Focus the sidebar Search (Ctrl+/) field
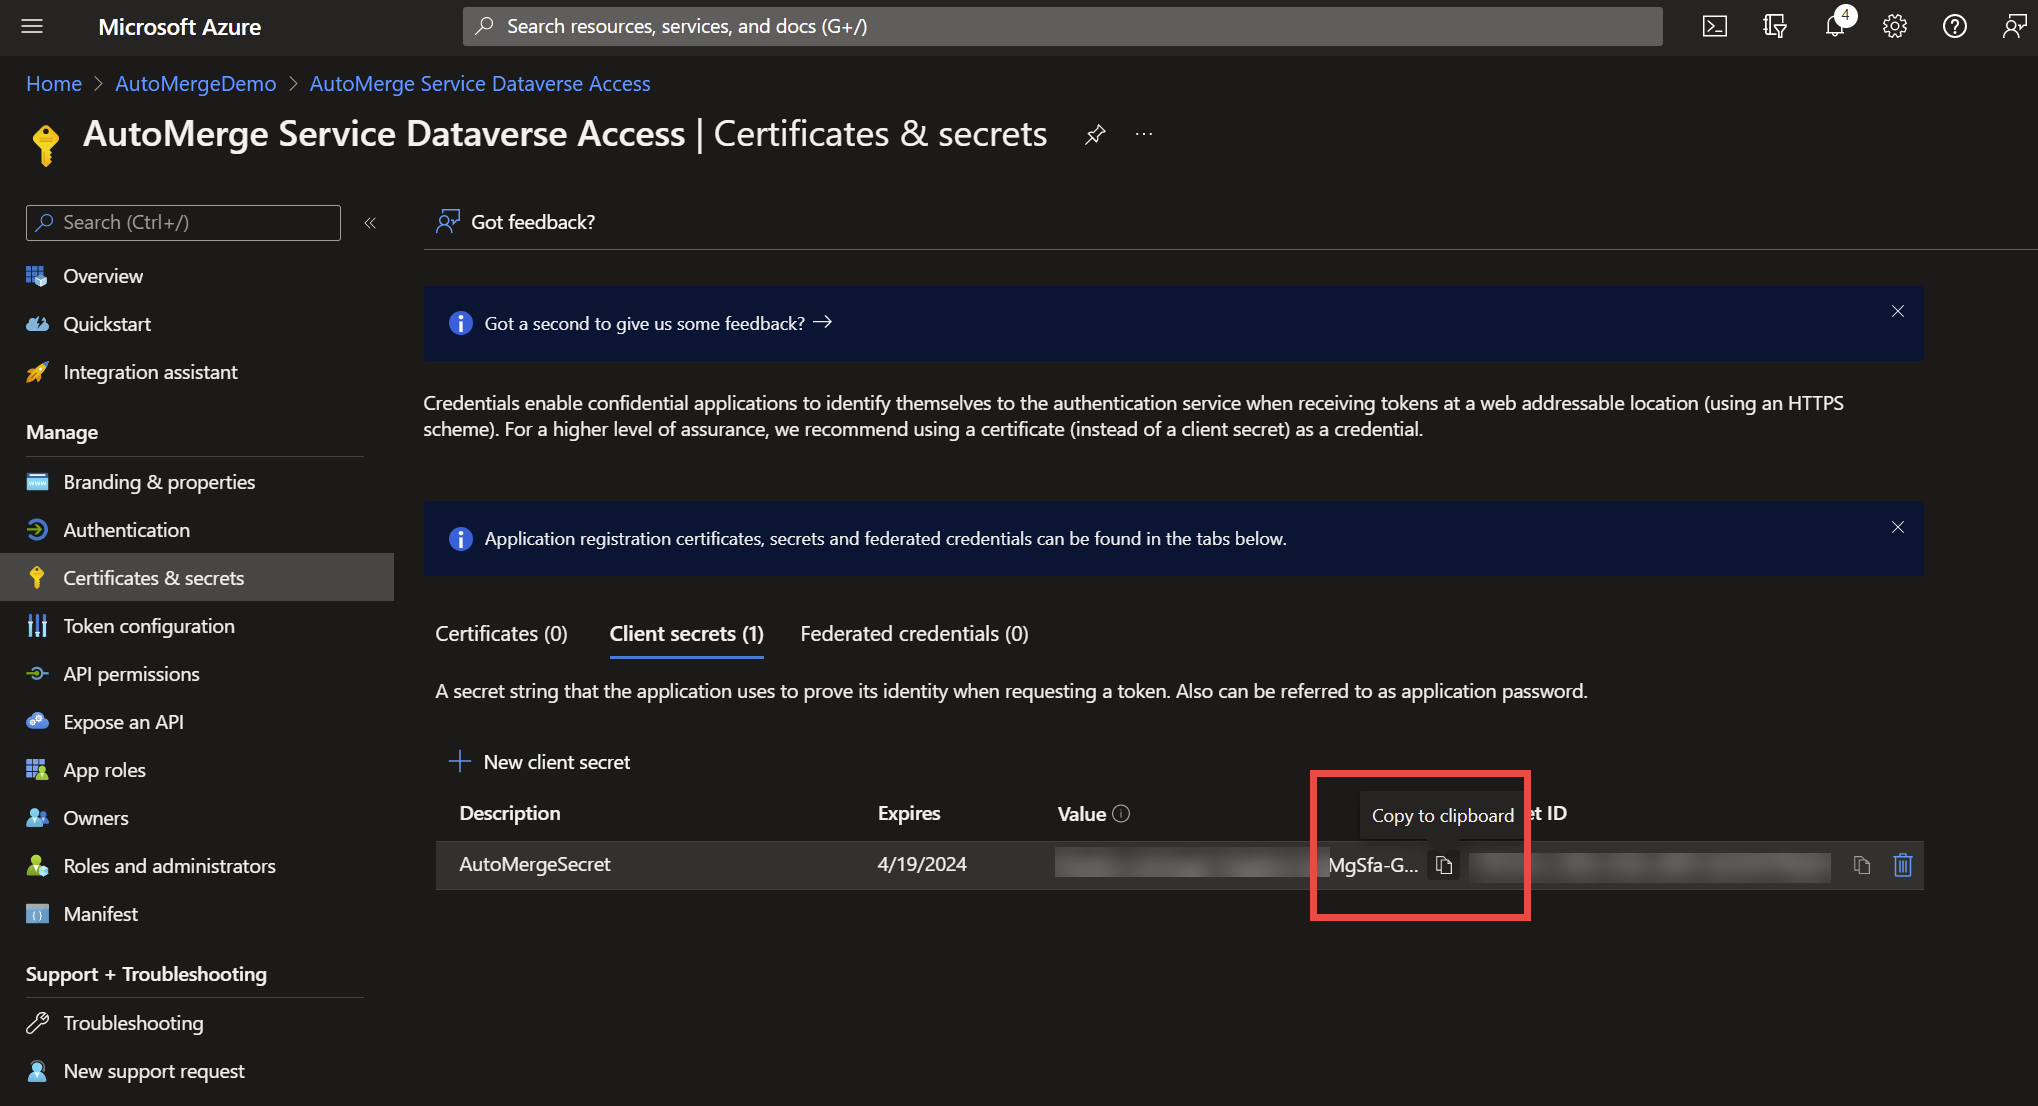 183,223
